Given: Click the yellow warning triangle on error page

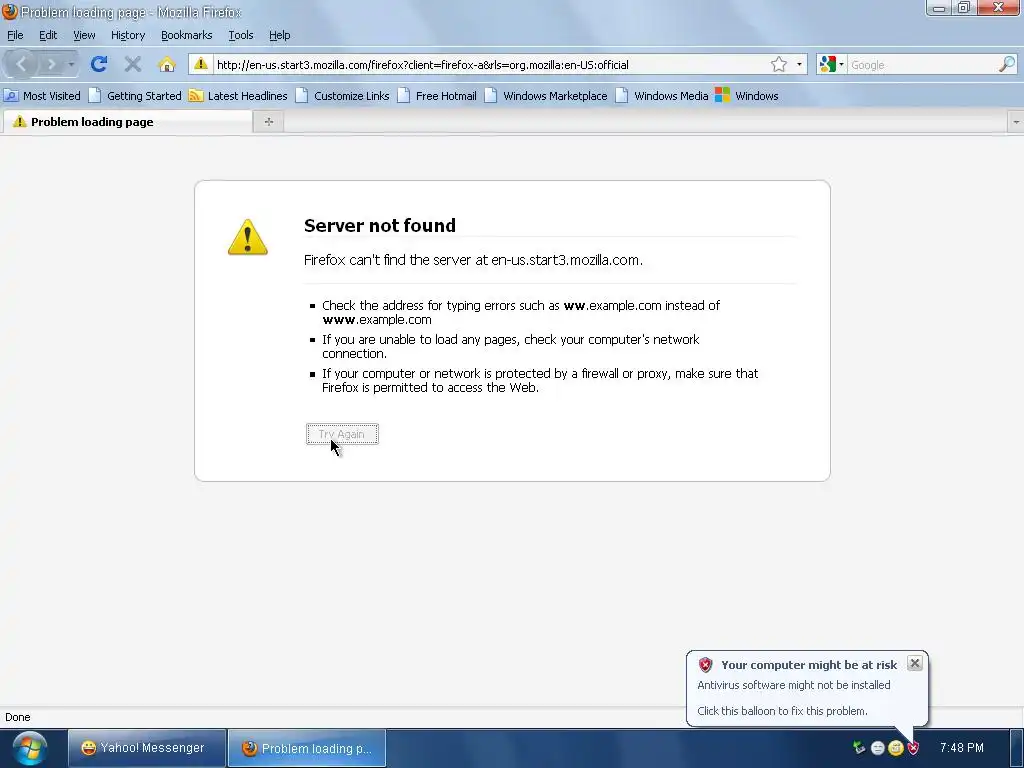Looking at the screenshot, I should click(248, 236).
